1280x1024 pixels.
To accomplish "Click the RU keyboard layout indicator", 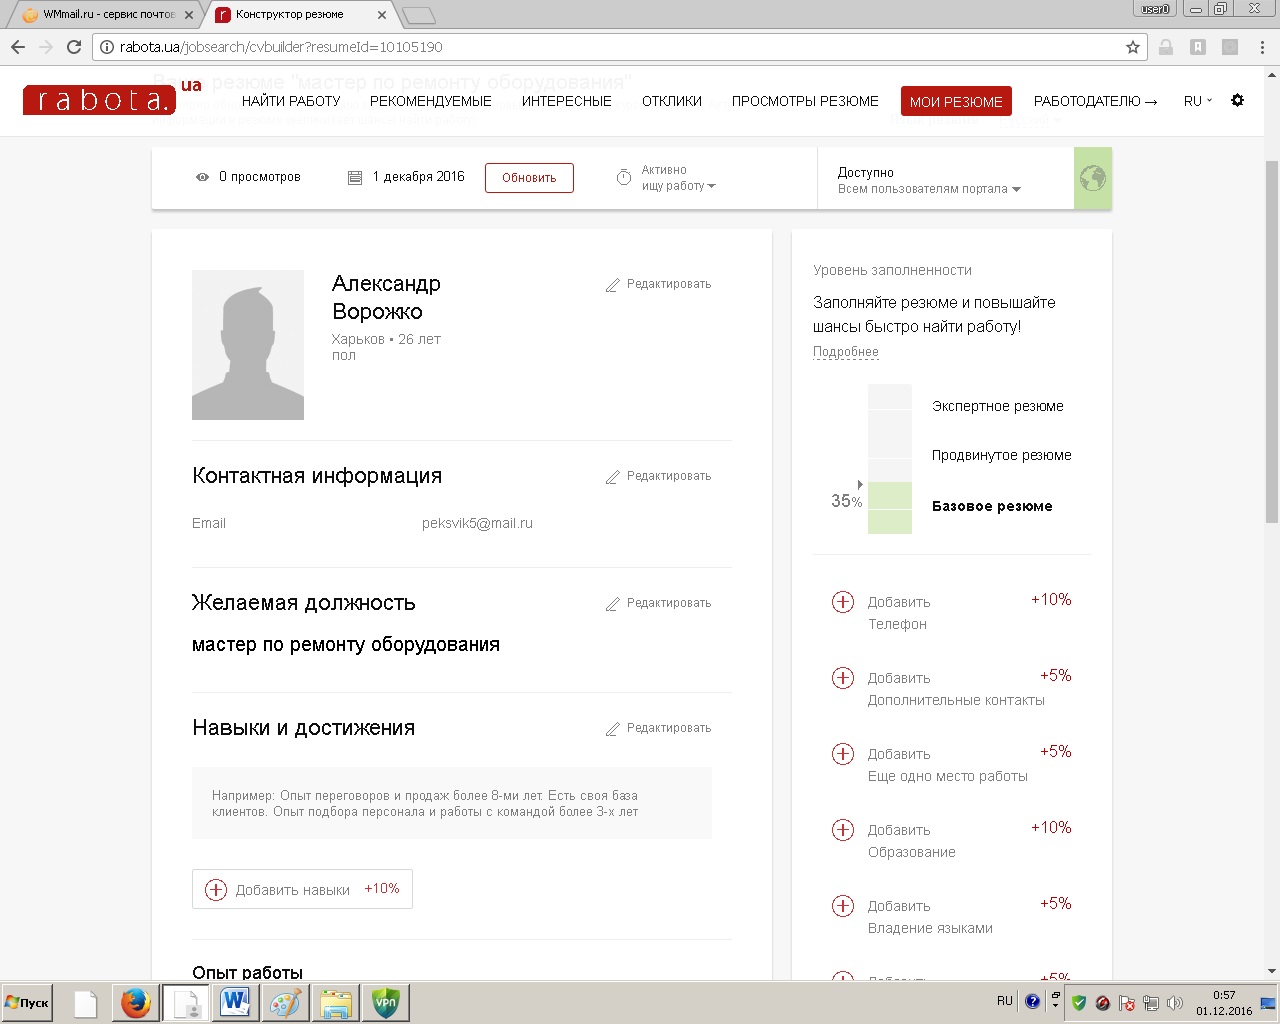I will pos(1005,1001).
